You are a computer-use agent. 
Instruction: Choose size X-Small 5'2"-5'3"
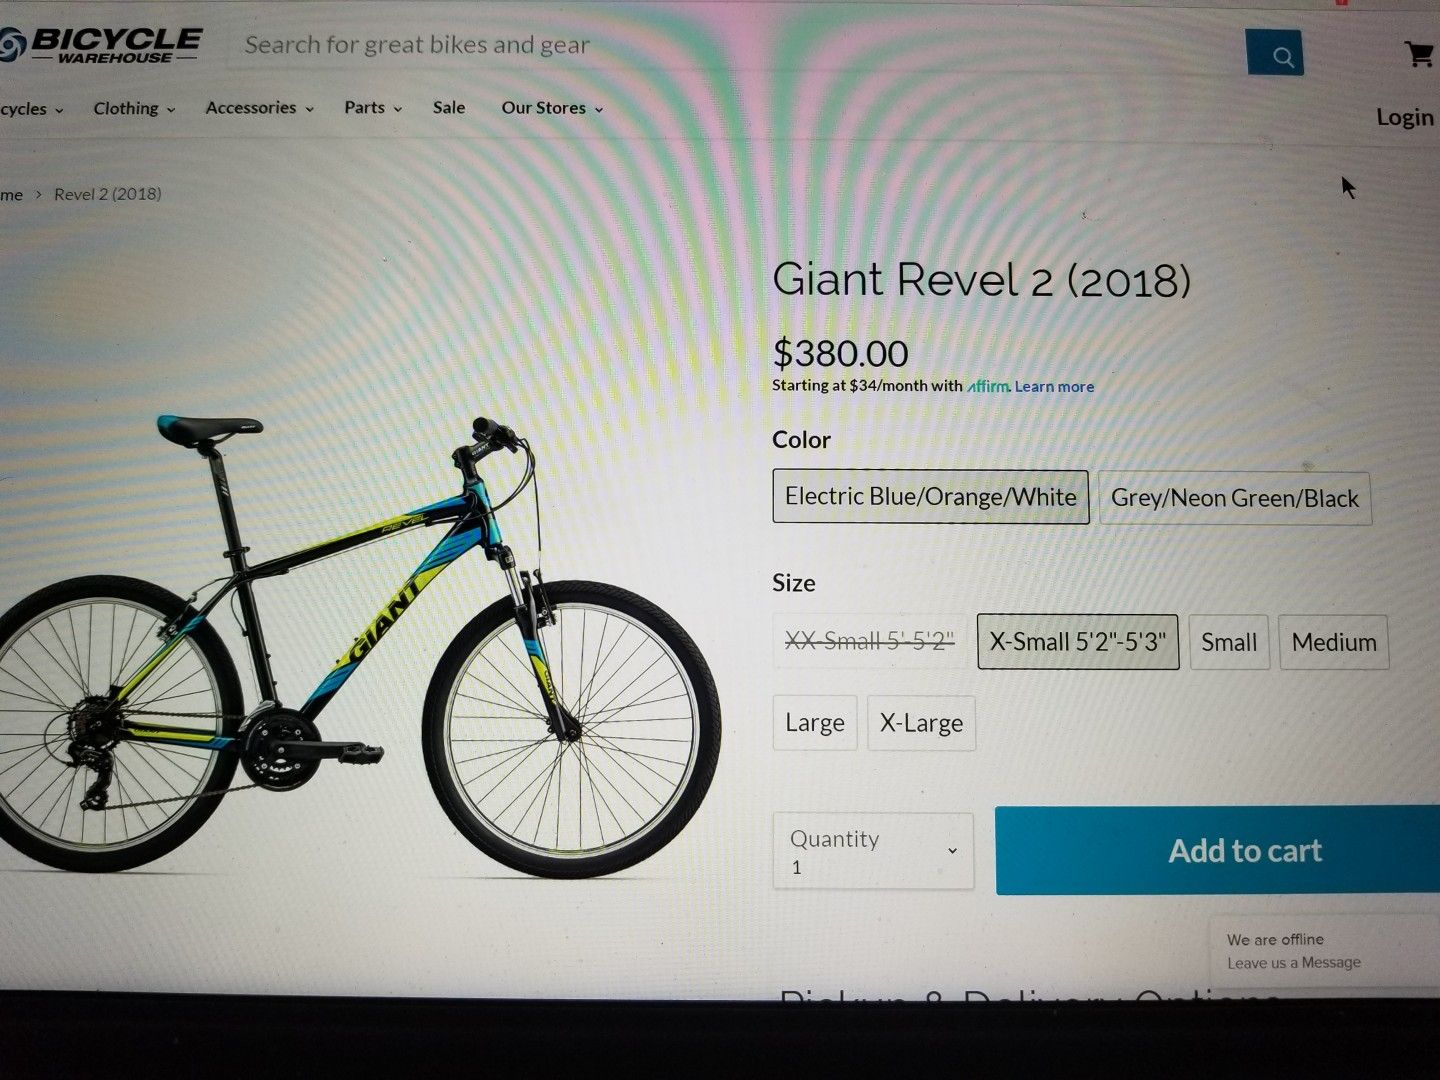pyautogui.click(x=1078, y=642)
